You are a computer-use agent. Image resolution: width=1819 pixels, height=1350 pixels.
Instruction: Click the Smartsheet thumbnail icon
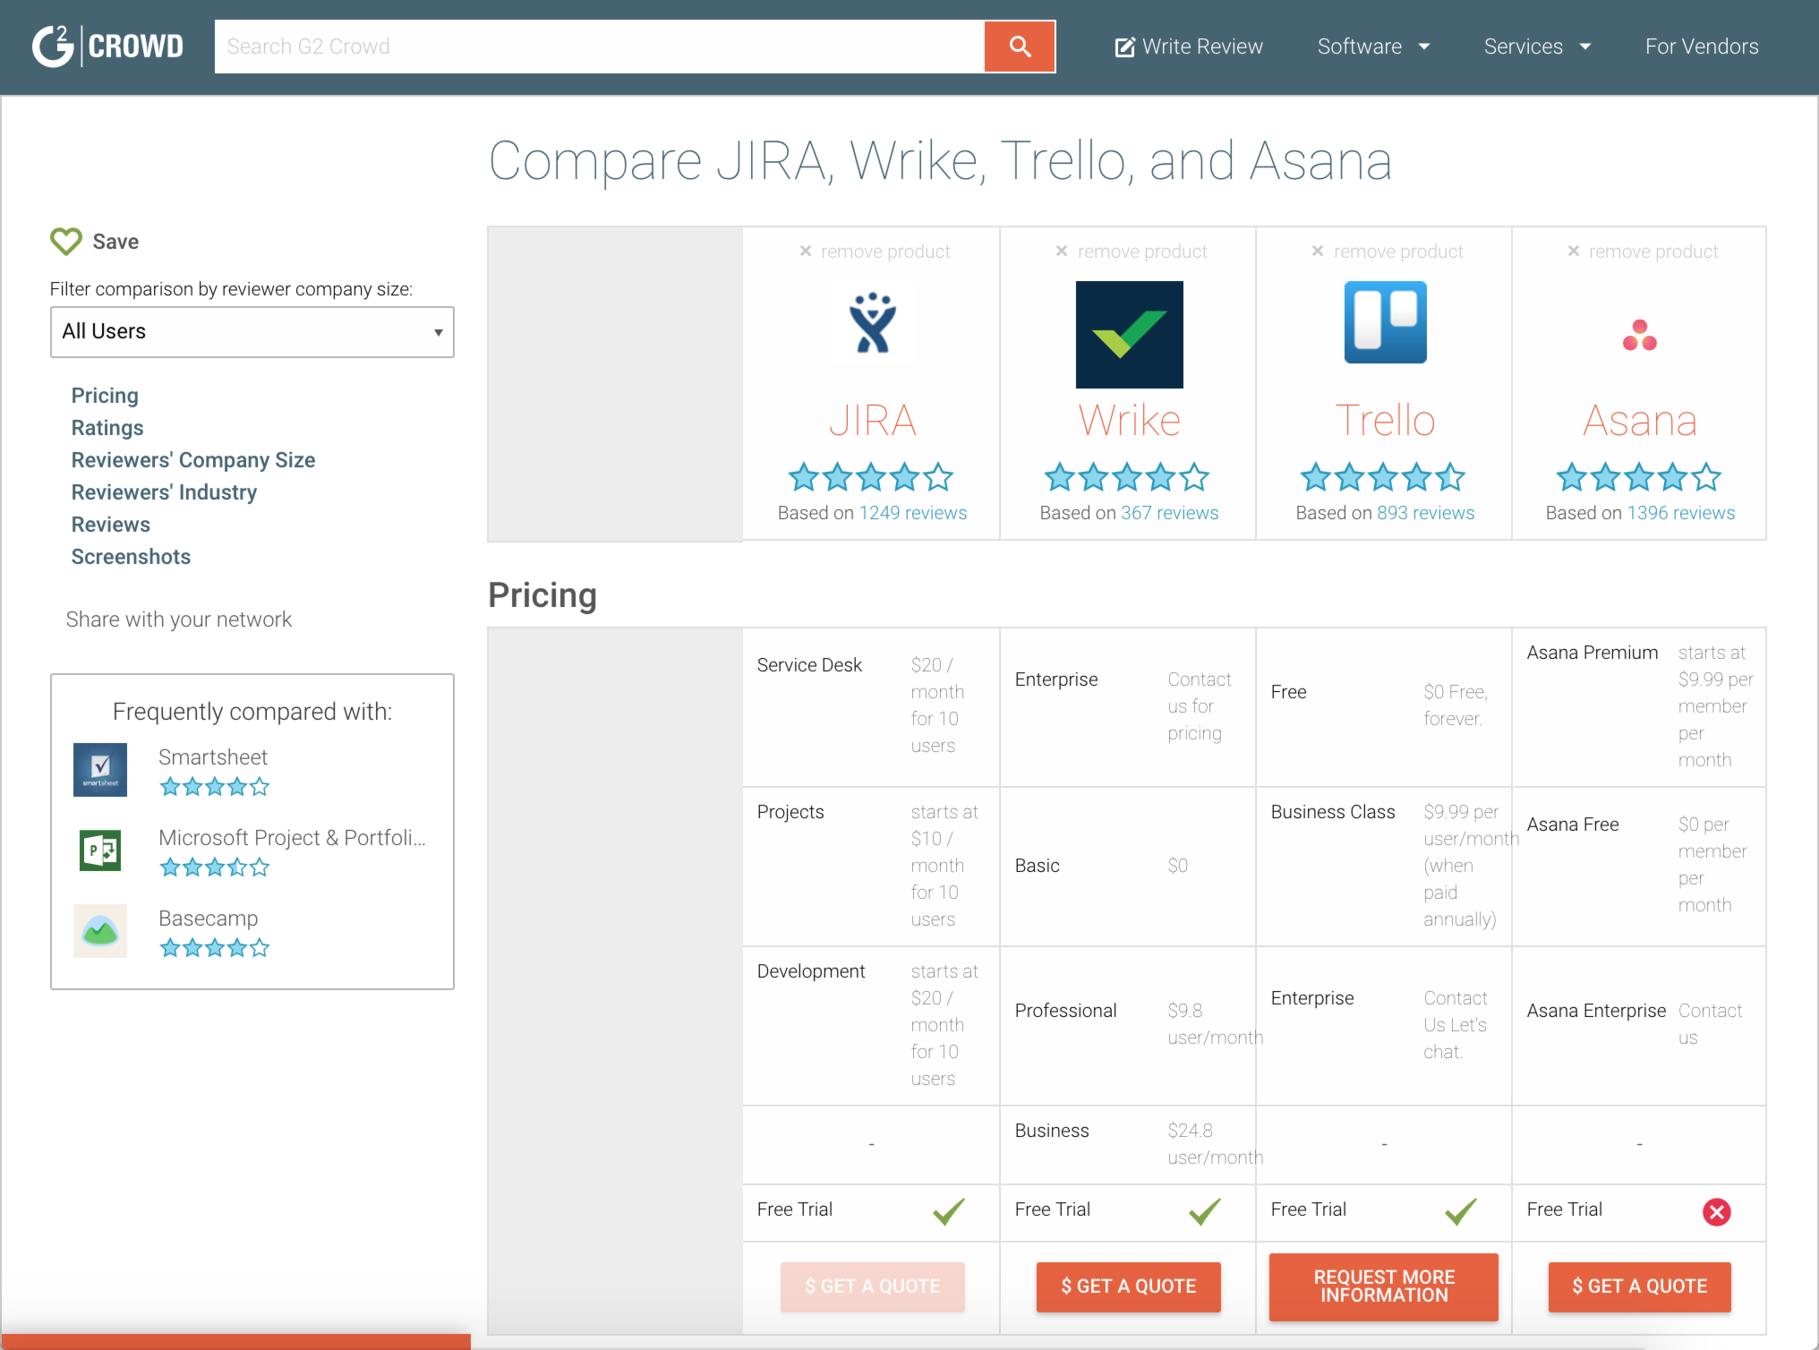click(x=100, y=769)
